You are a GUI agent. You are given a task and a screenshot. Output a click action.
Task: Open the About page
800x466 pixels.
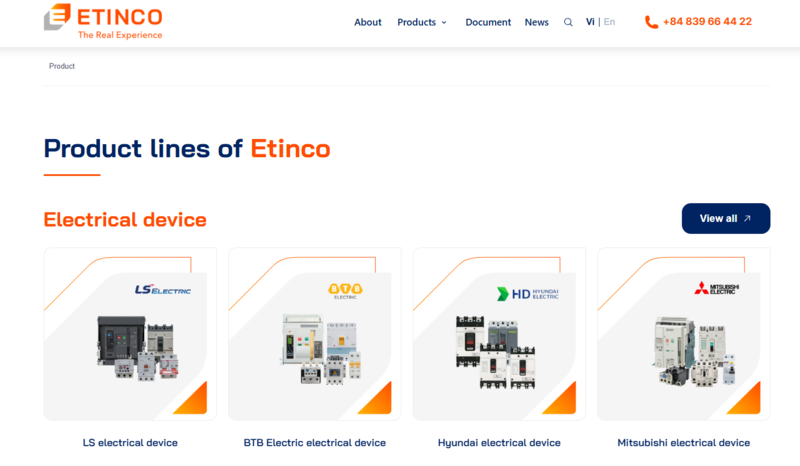[x=368, y=22]
